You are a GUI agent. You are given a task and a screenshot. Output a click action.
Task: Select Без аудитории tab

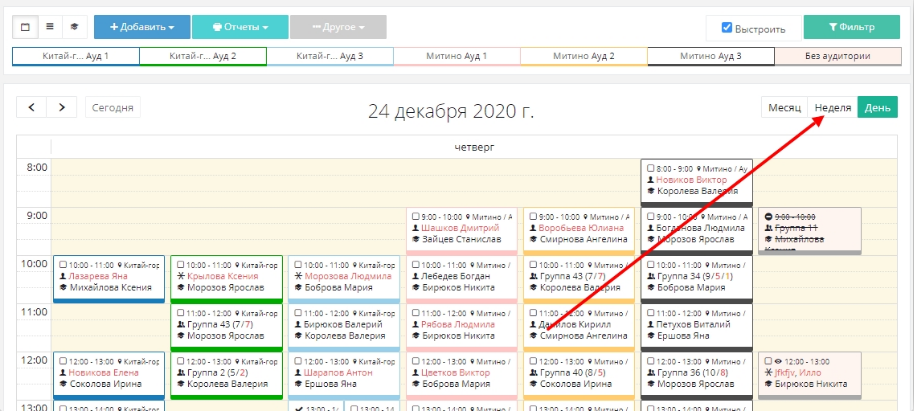pos(838,57)
